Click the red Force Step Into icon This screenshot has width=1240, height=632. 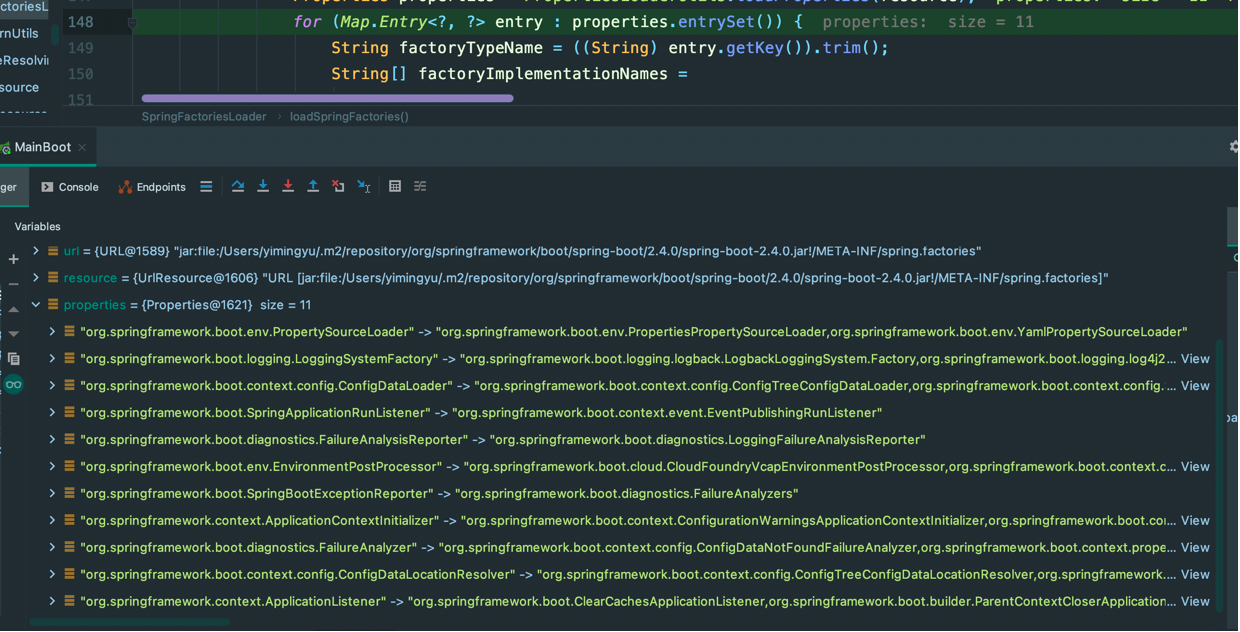[288, 187]
